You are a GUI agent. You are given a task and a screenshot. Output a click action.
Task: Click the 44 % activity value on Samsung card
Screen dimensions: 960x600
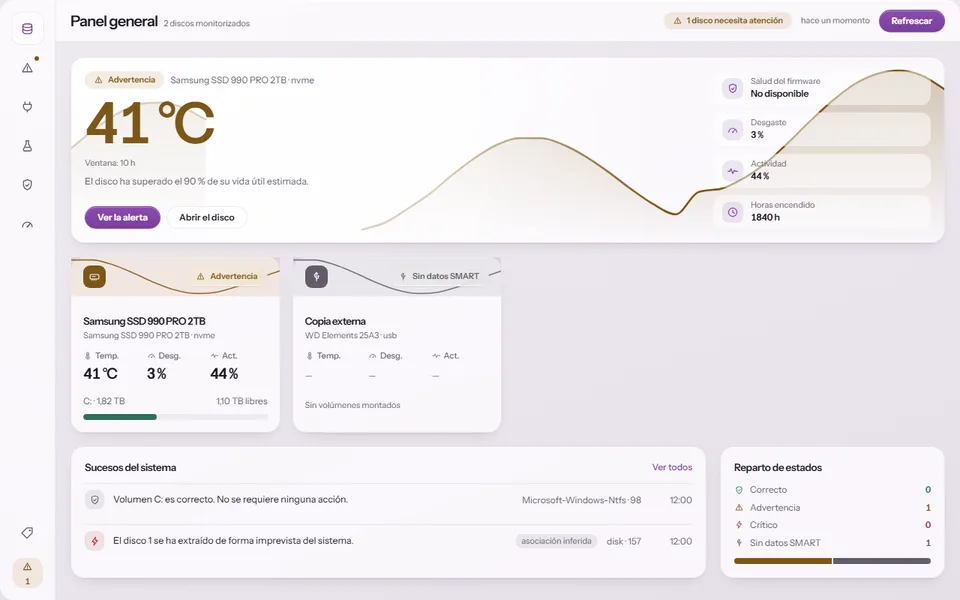(224, 373)
